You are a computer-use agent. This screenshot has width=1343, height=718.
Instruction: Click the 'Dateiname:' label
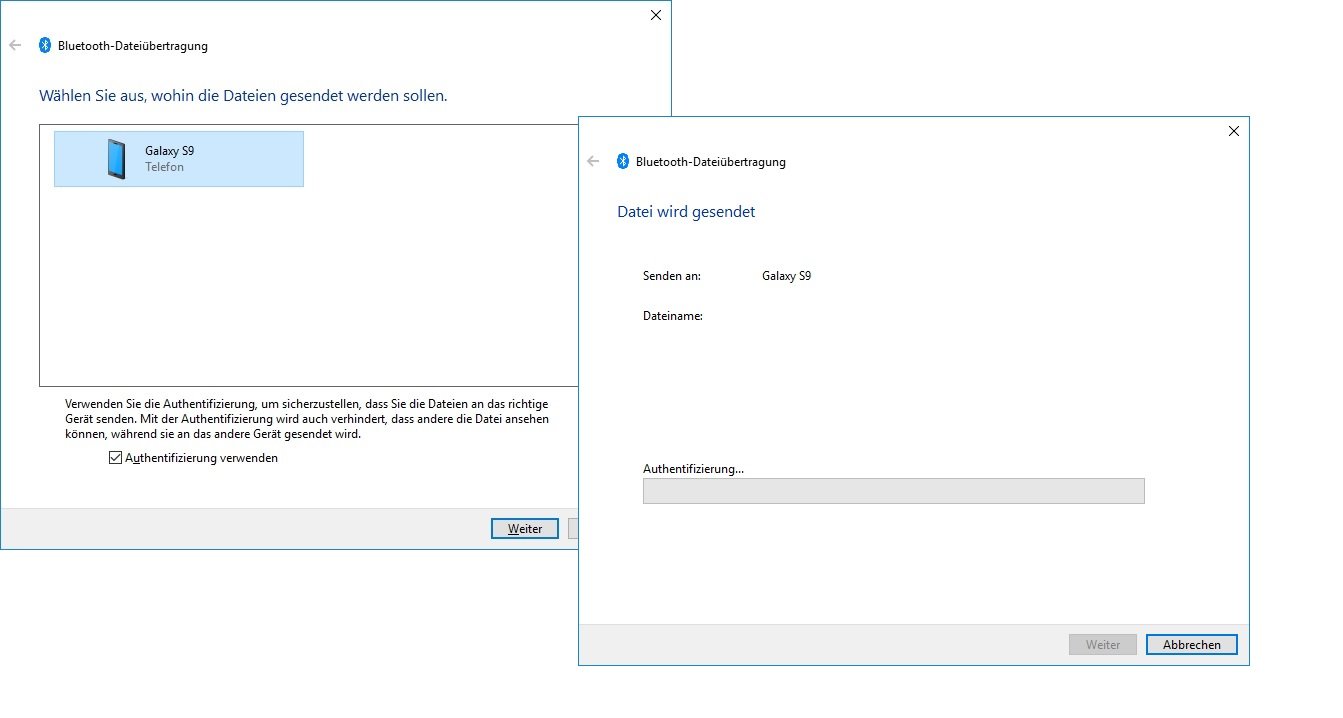tap(673, 316)
